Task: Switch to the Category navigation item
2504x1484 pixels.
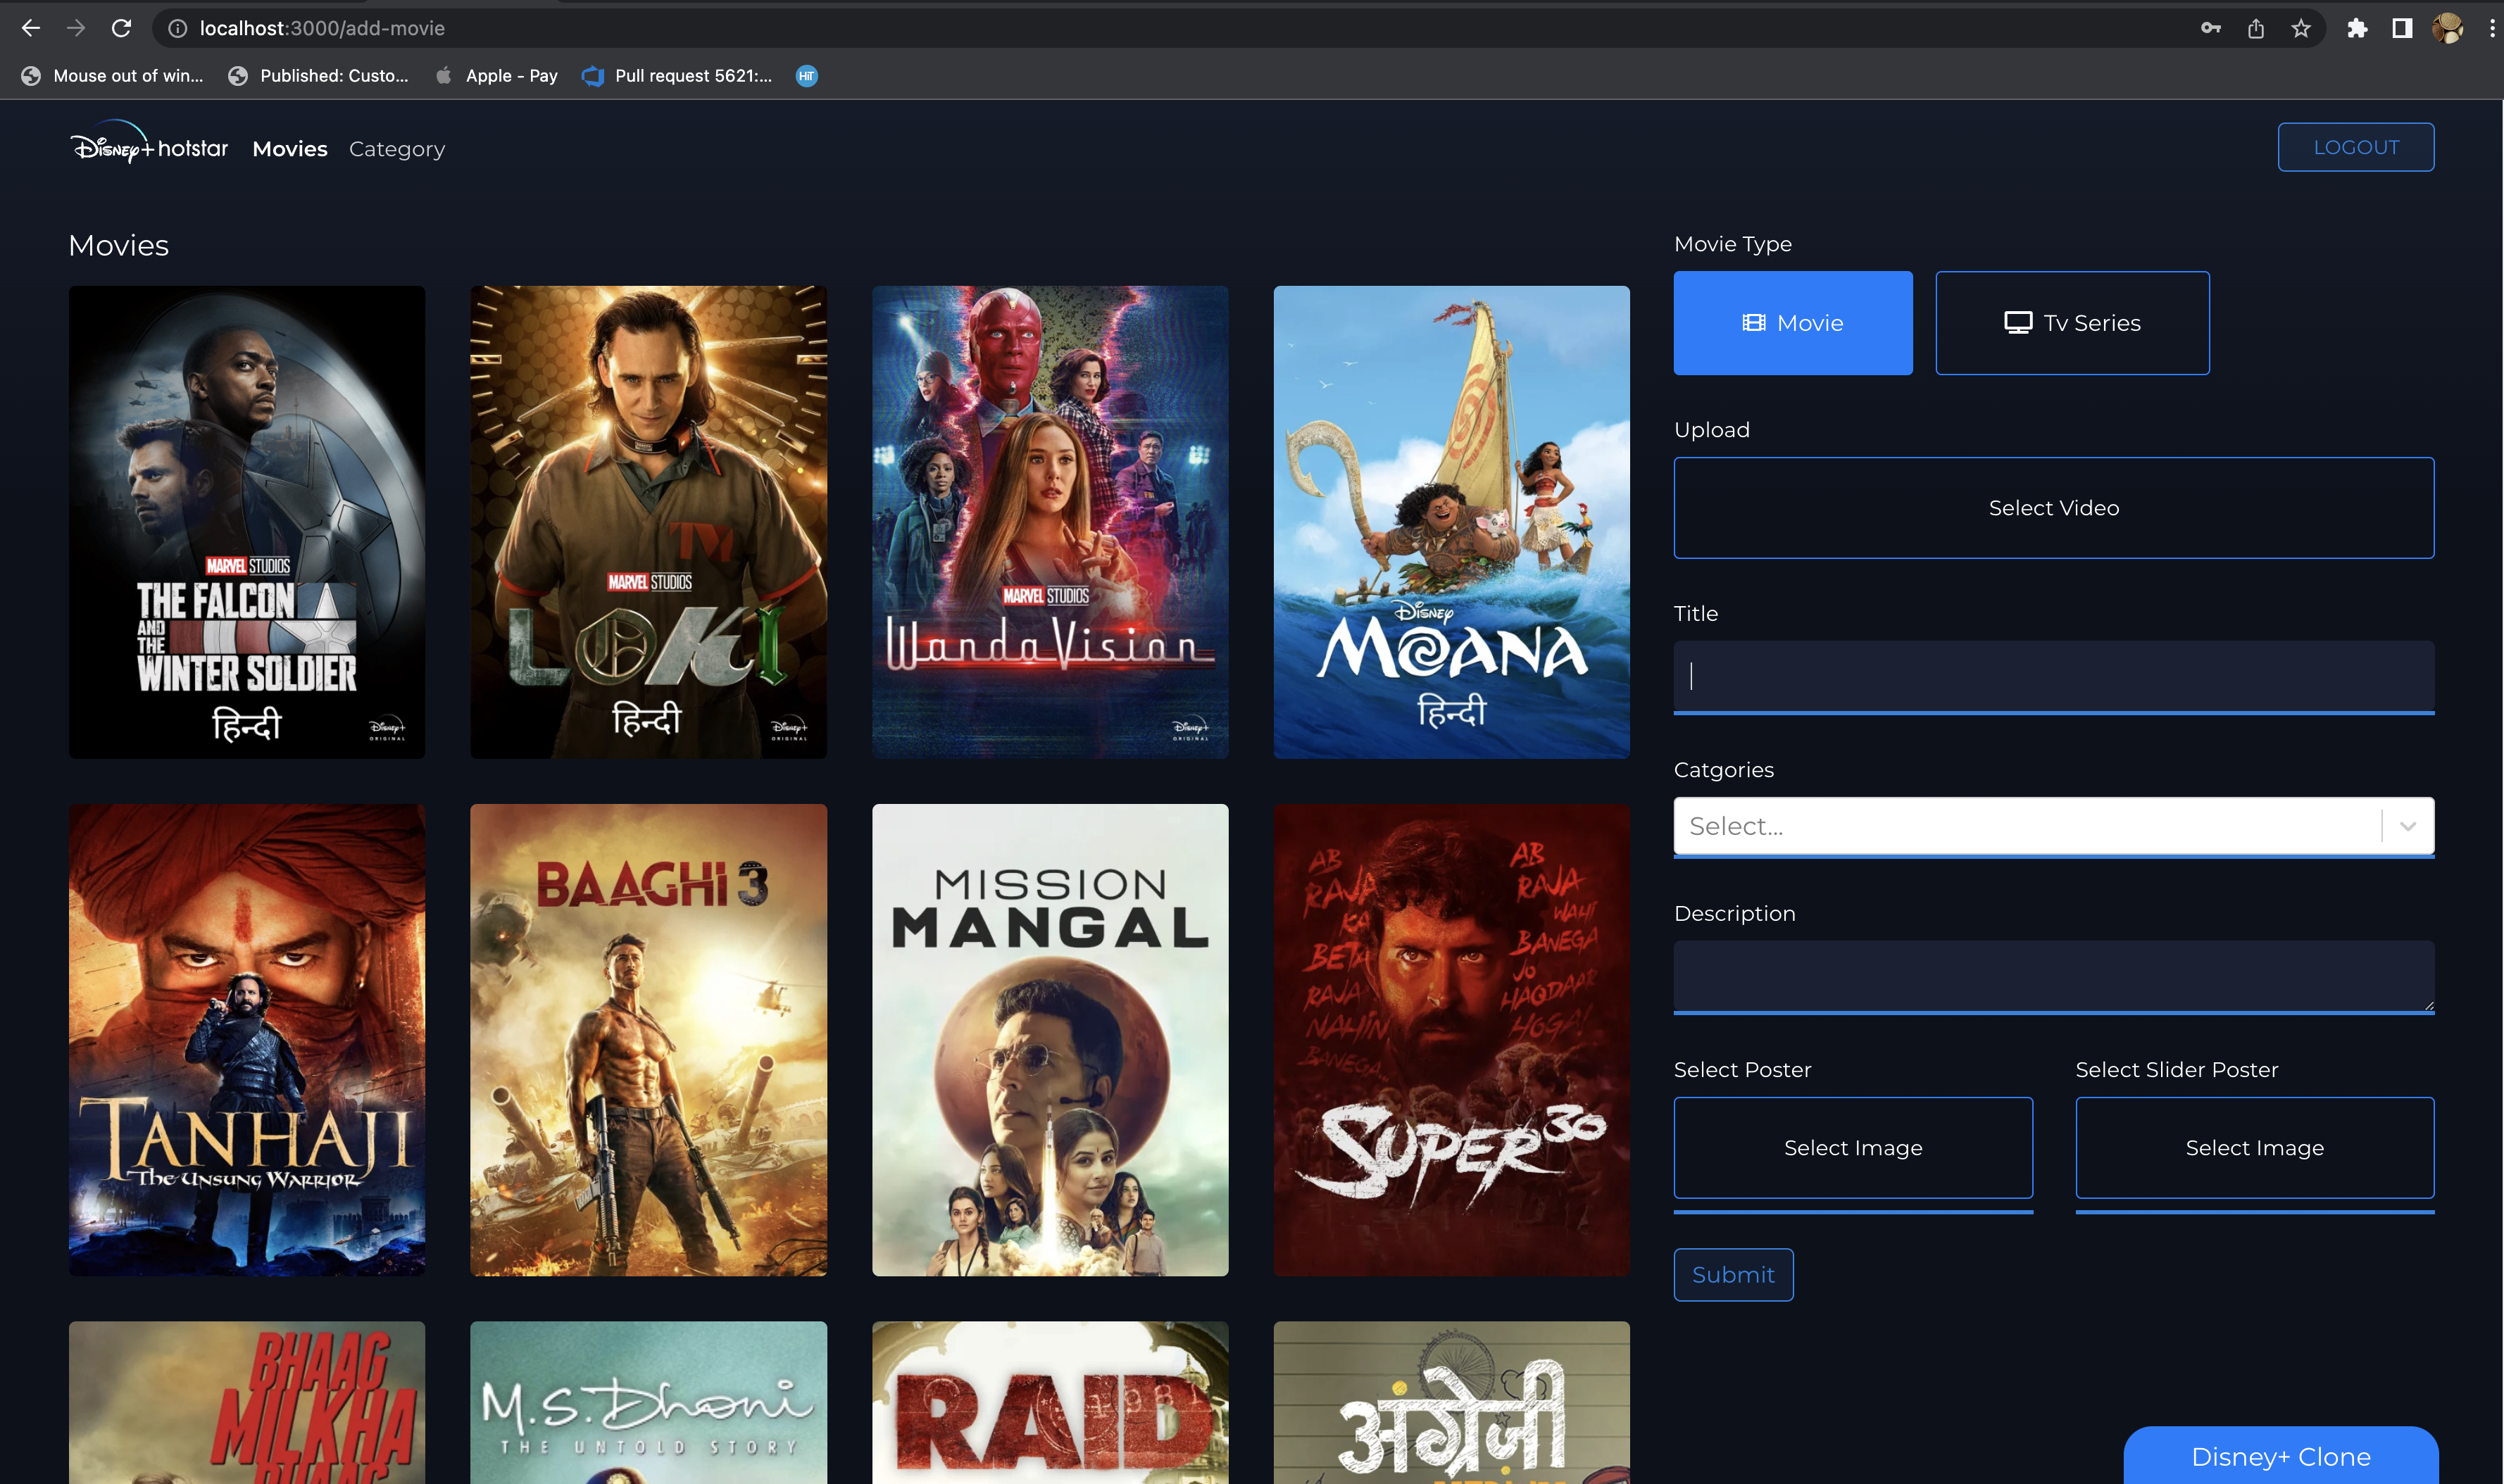Action: (396, 148)
